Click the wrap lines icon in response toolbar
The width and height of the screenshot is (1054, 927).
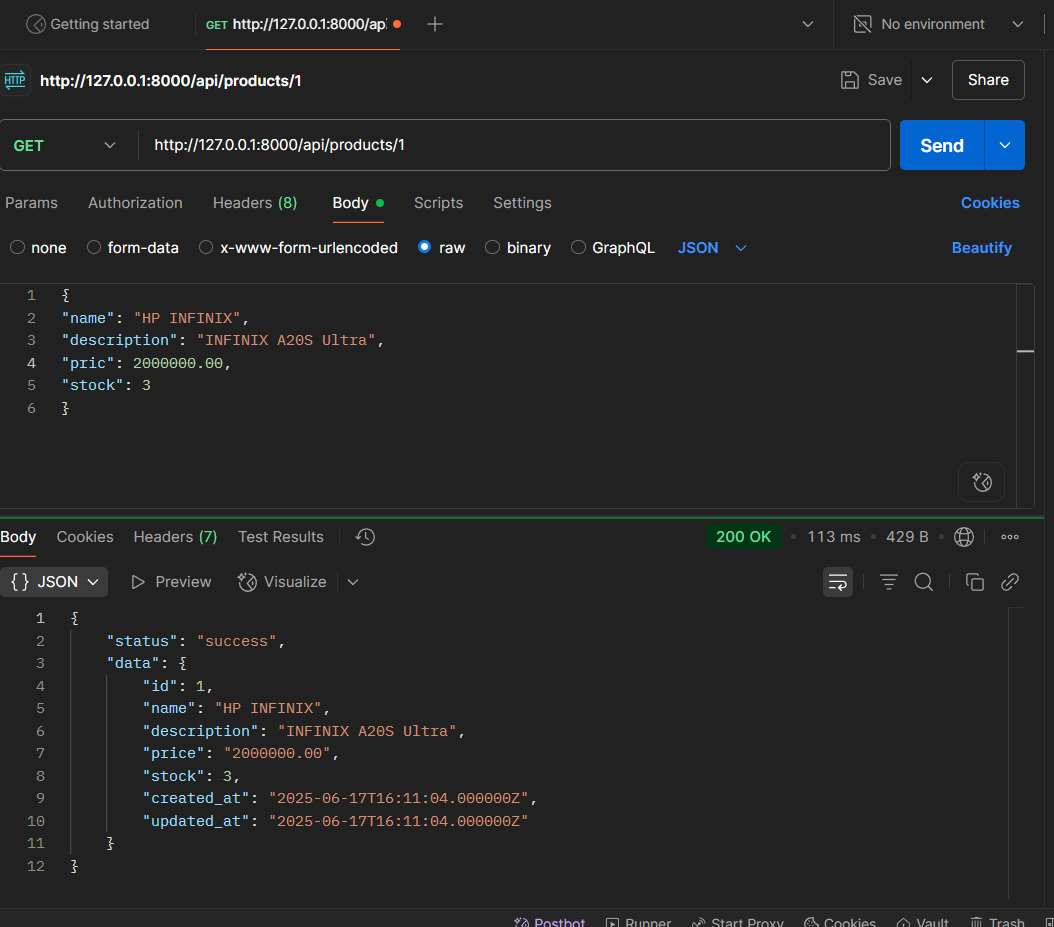coord(837,582)
